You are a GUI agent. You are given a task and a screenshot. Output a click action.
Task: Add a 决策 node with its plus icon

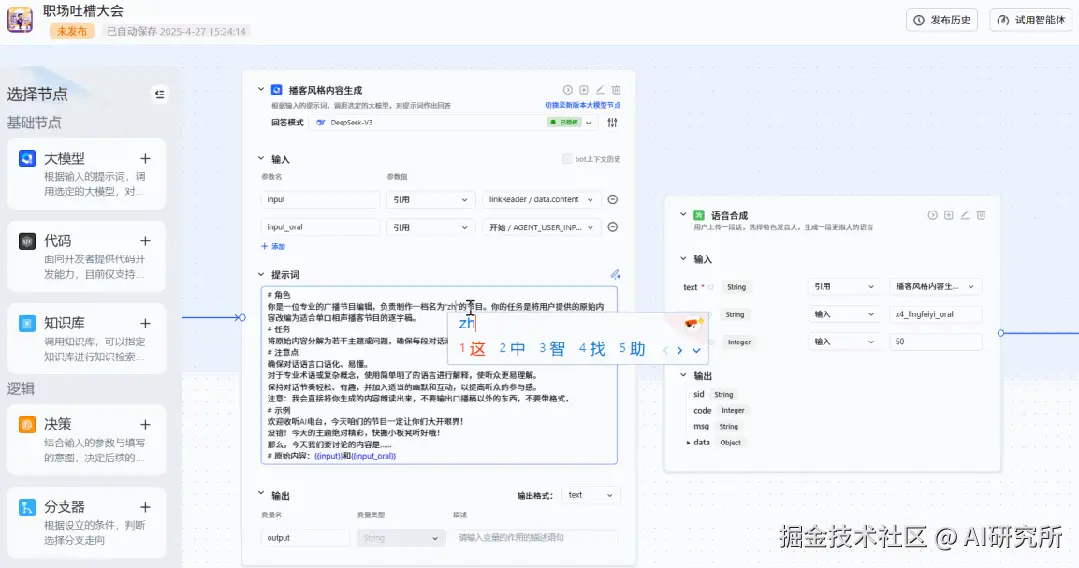tap(145, 424)
